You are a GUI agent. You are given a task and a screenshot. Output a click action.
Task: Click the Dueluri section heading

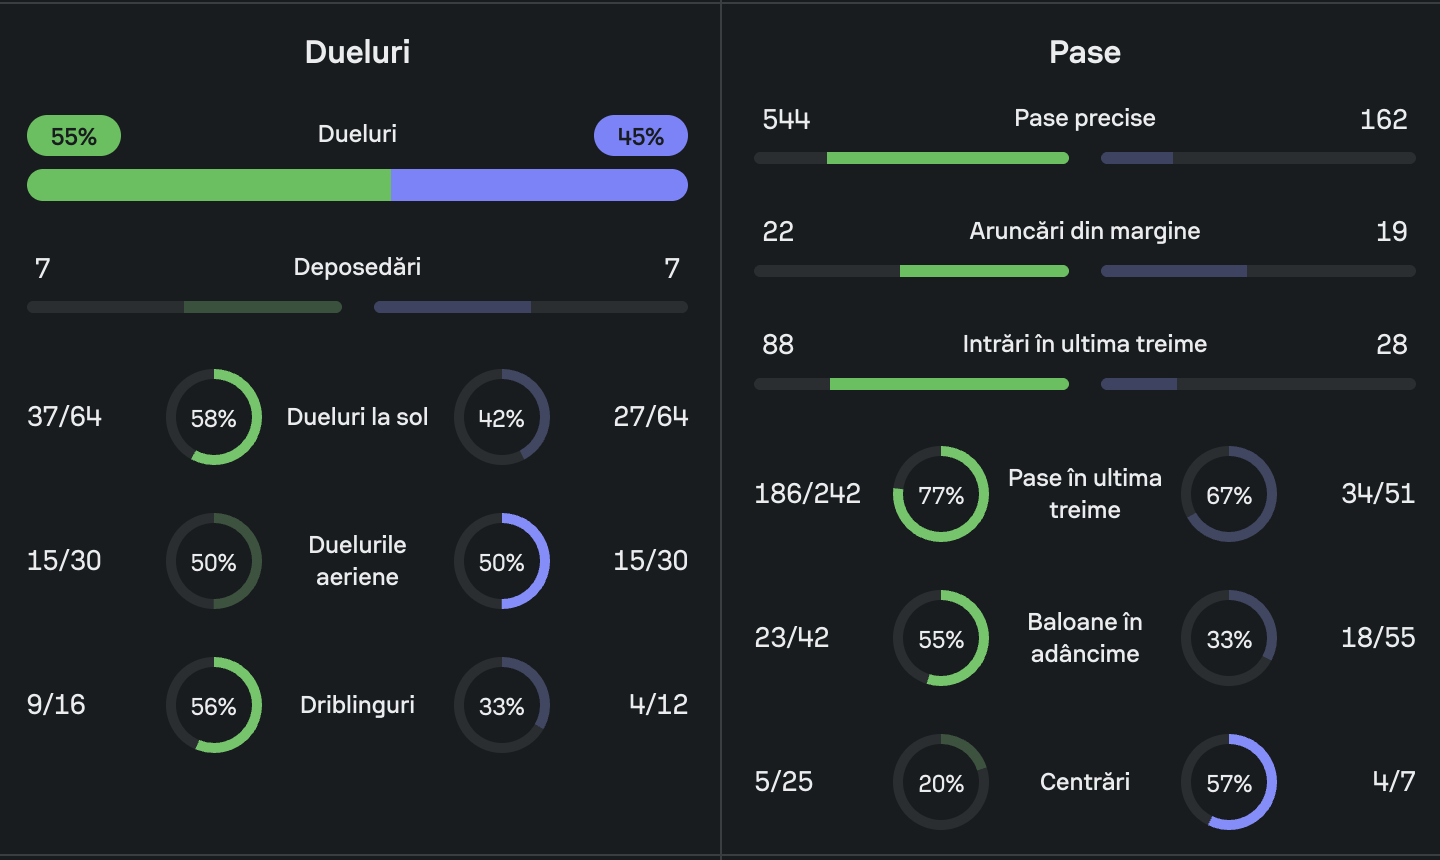[357, 52]
